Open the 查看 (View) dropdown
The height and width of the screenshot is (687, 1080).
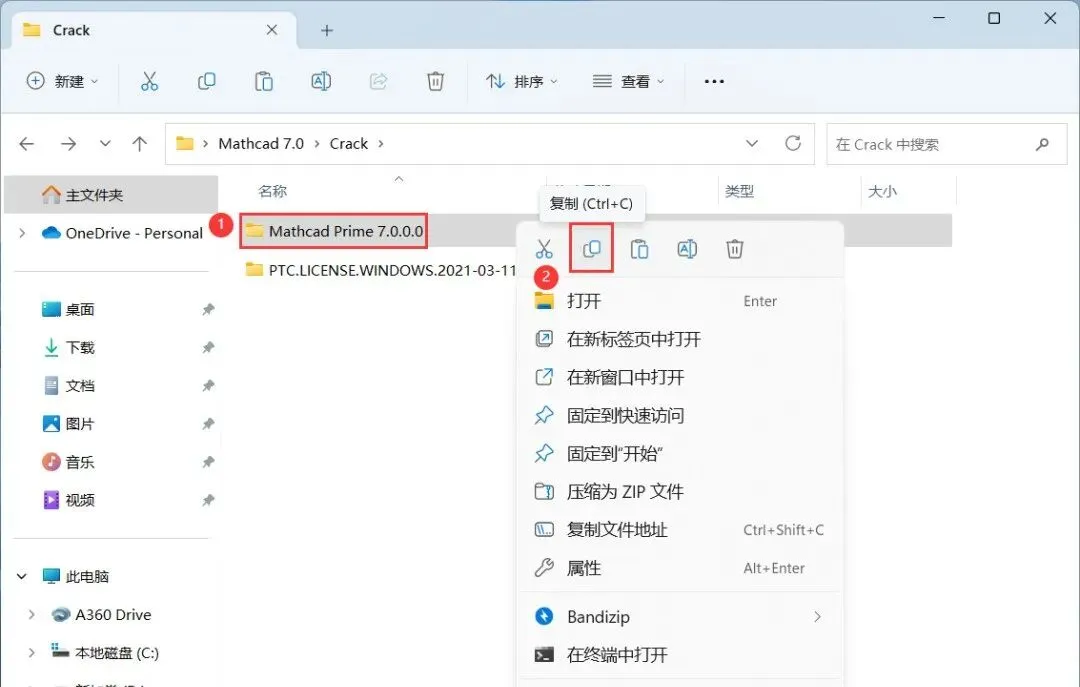click(x=628, y=81)
